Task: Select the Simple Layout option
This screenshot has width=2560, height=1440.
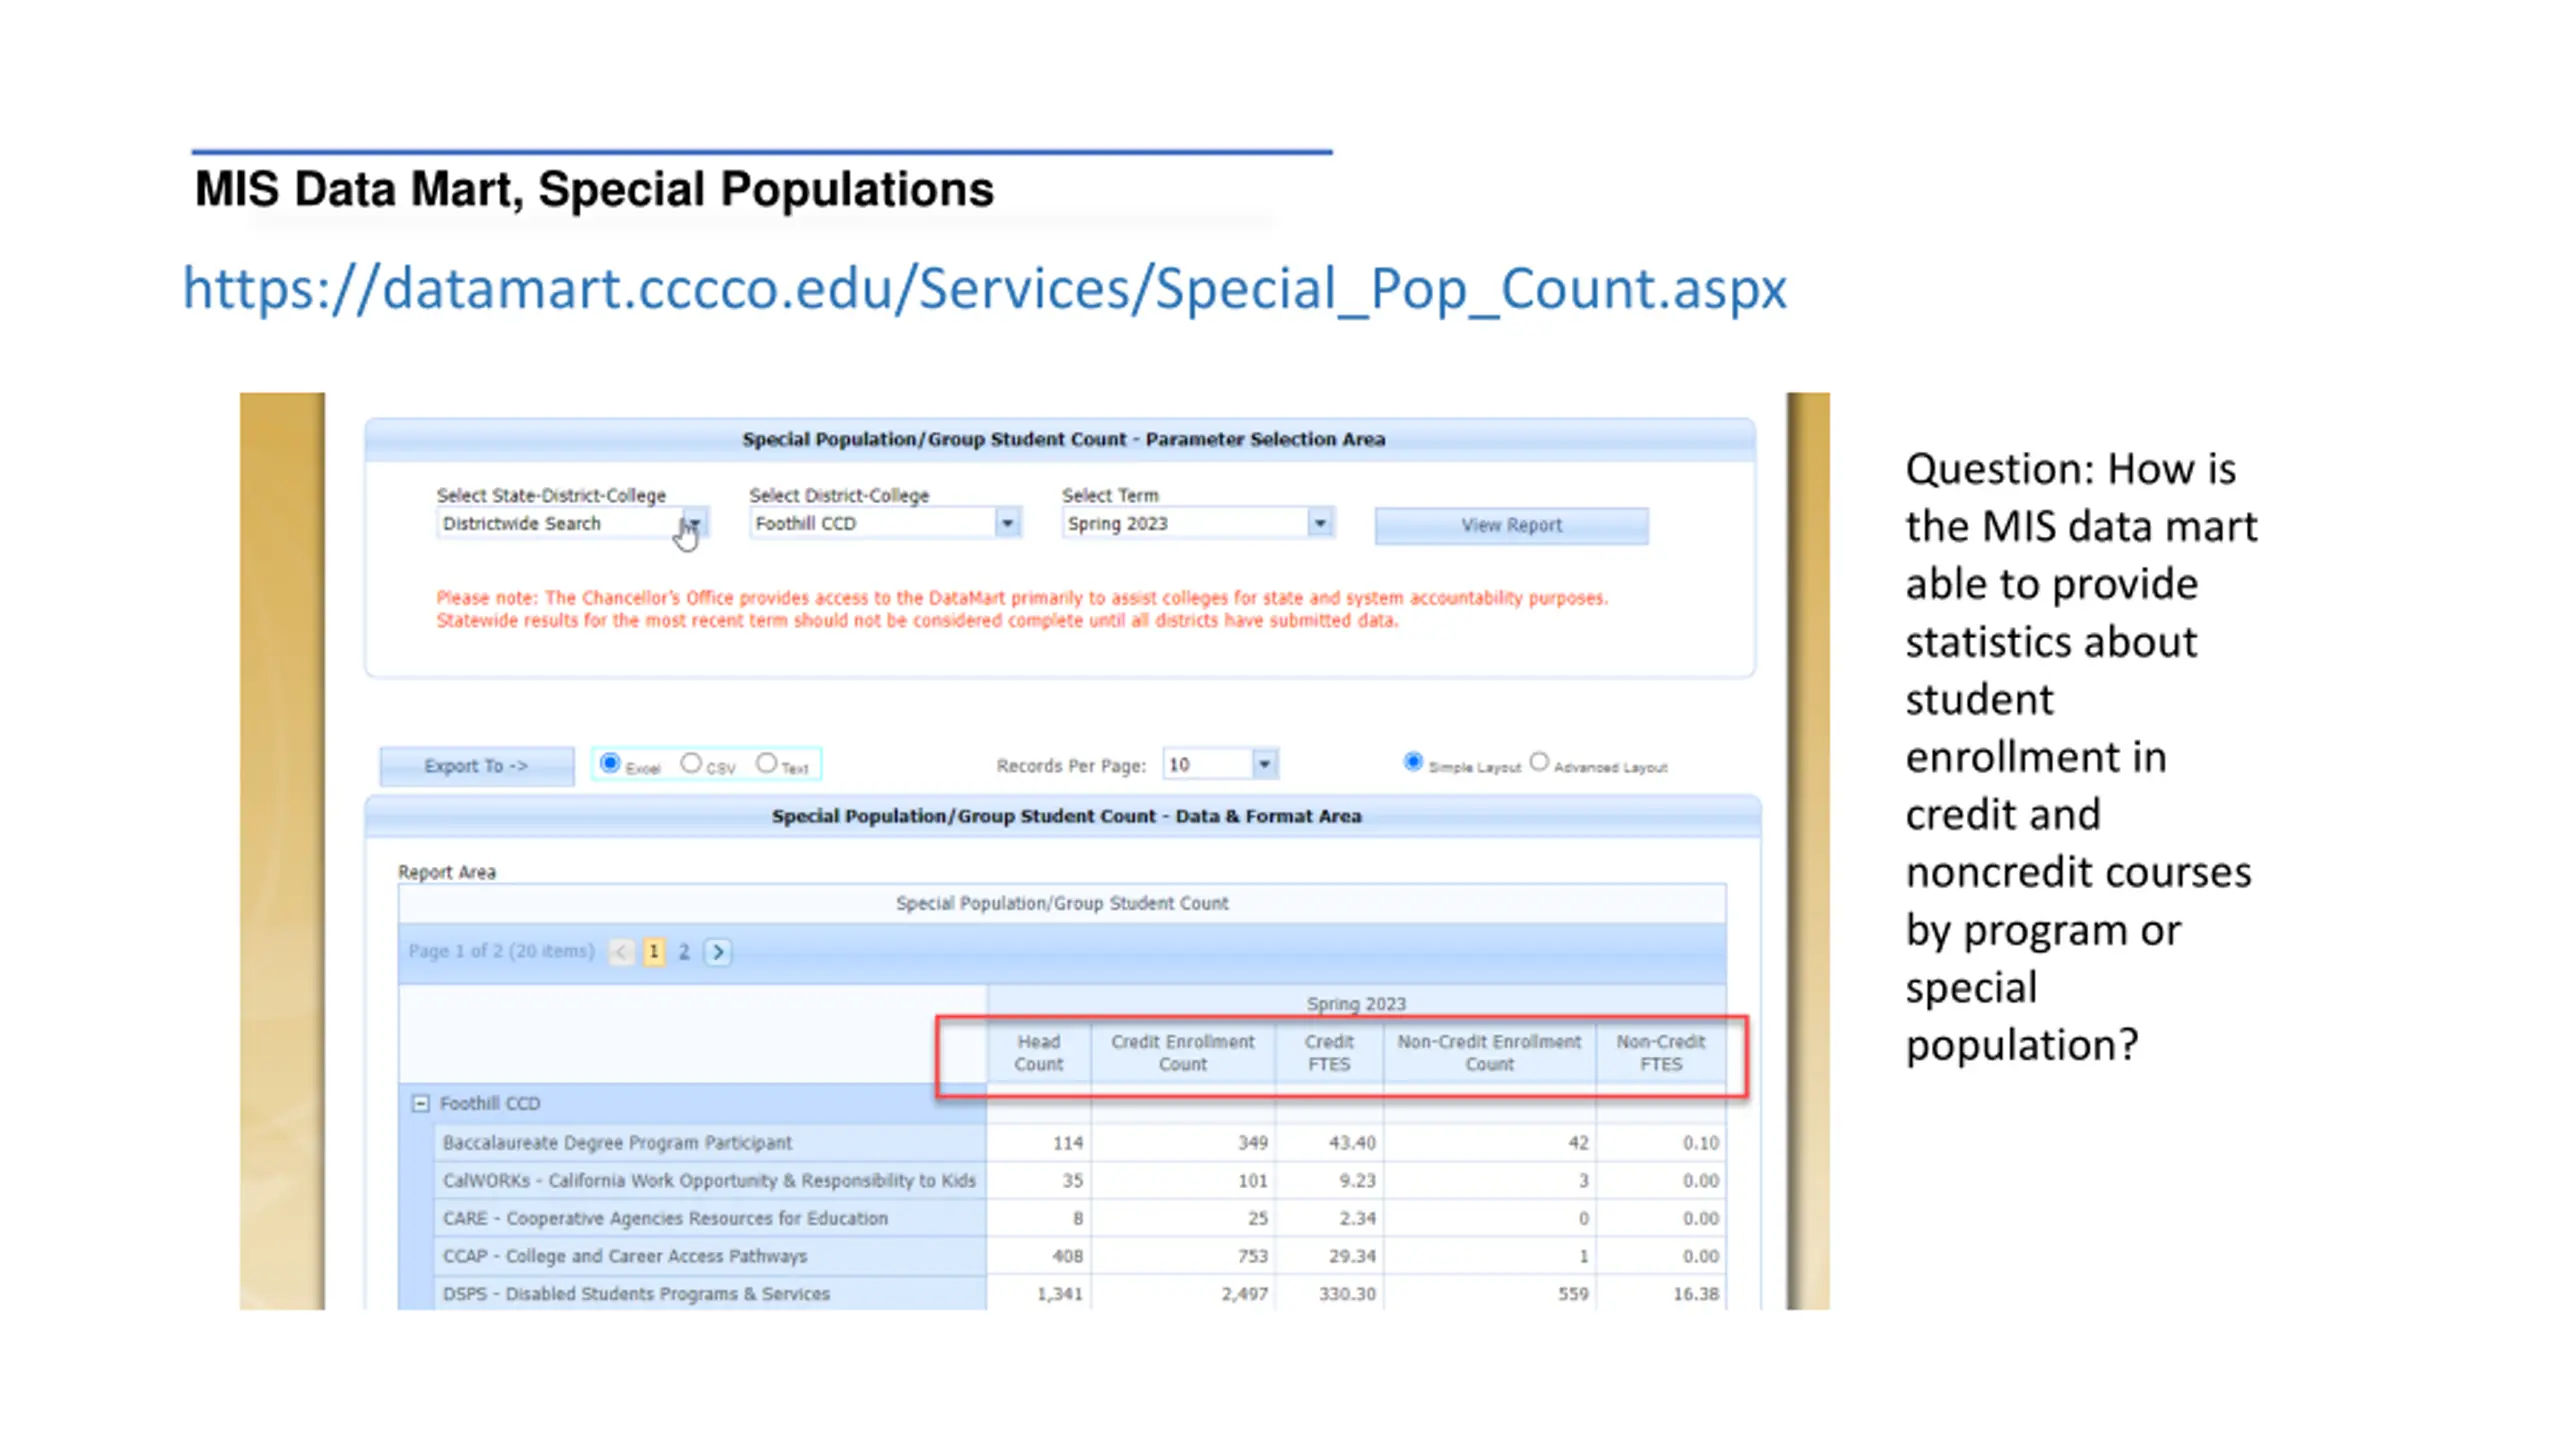Action: tap(1413, 762)
